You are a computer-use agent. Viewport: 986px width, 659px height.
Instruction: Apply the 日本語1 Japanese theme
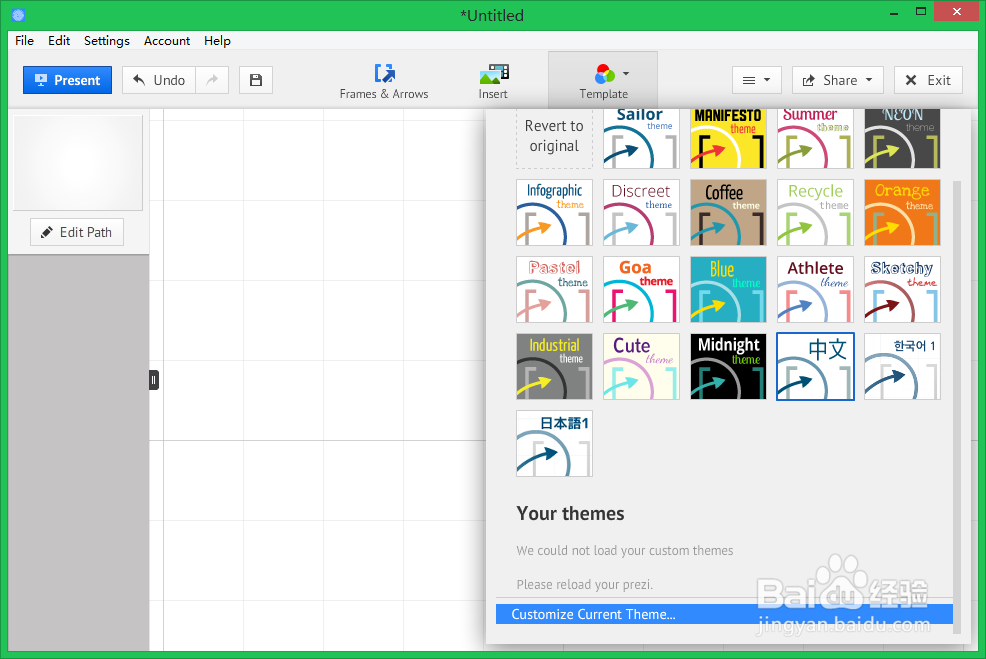tap(554, 443)
